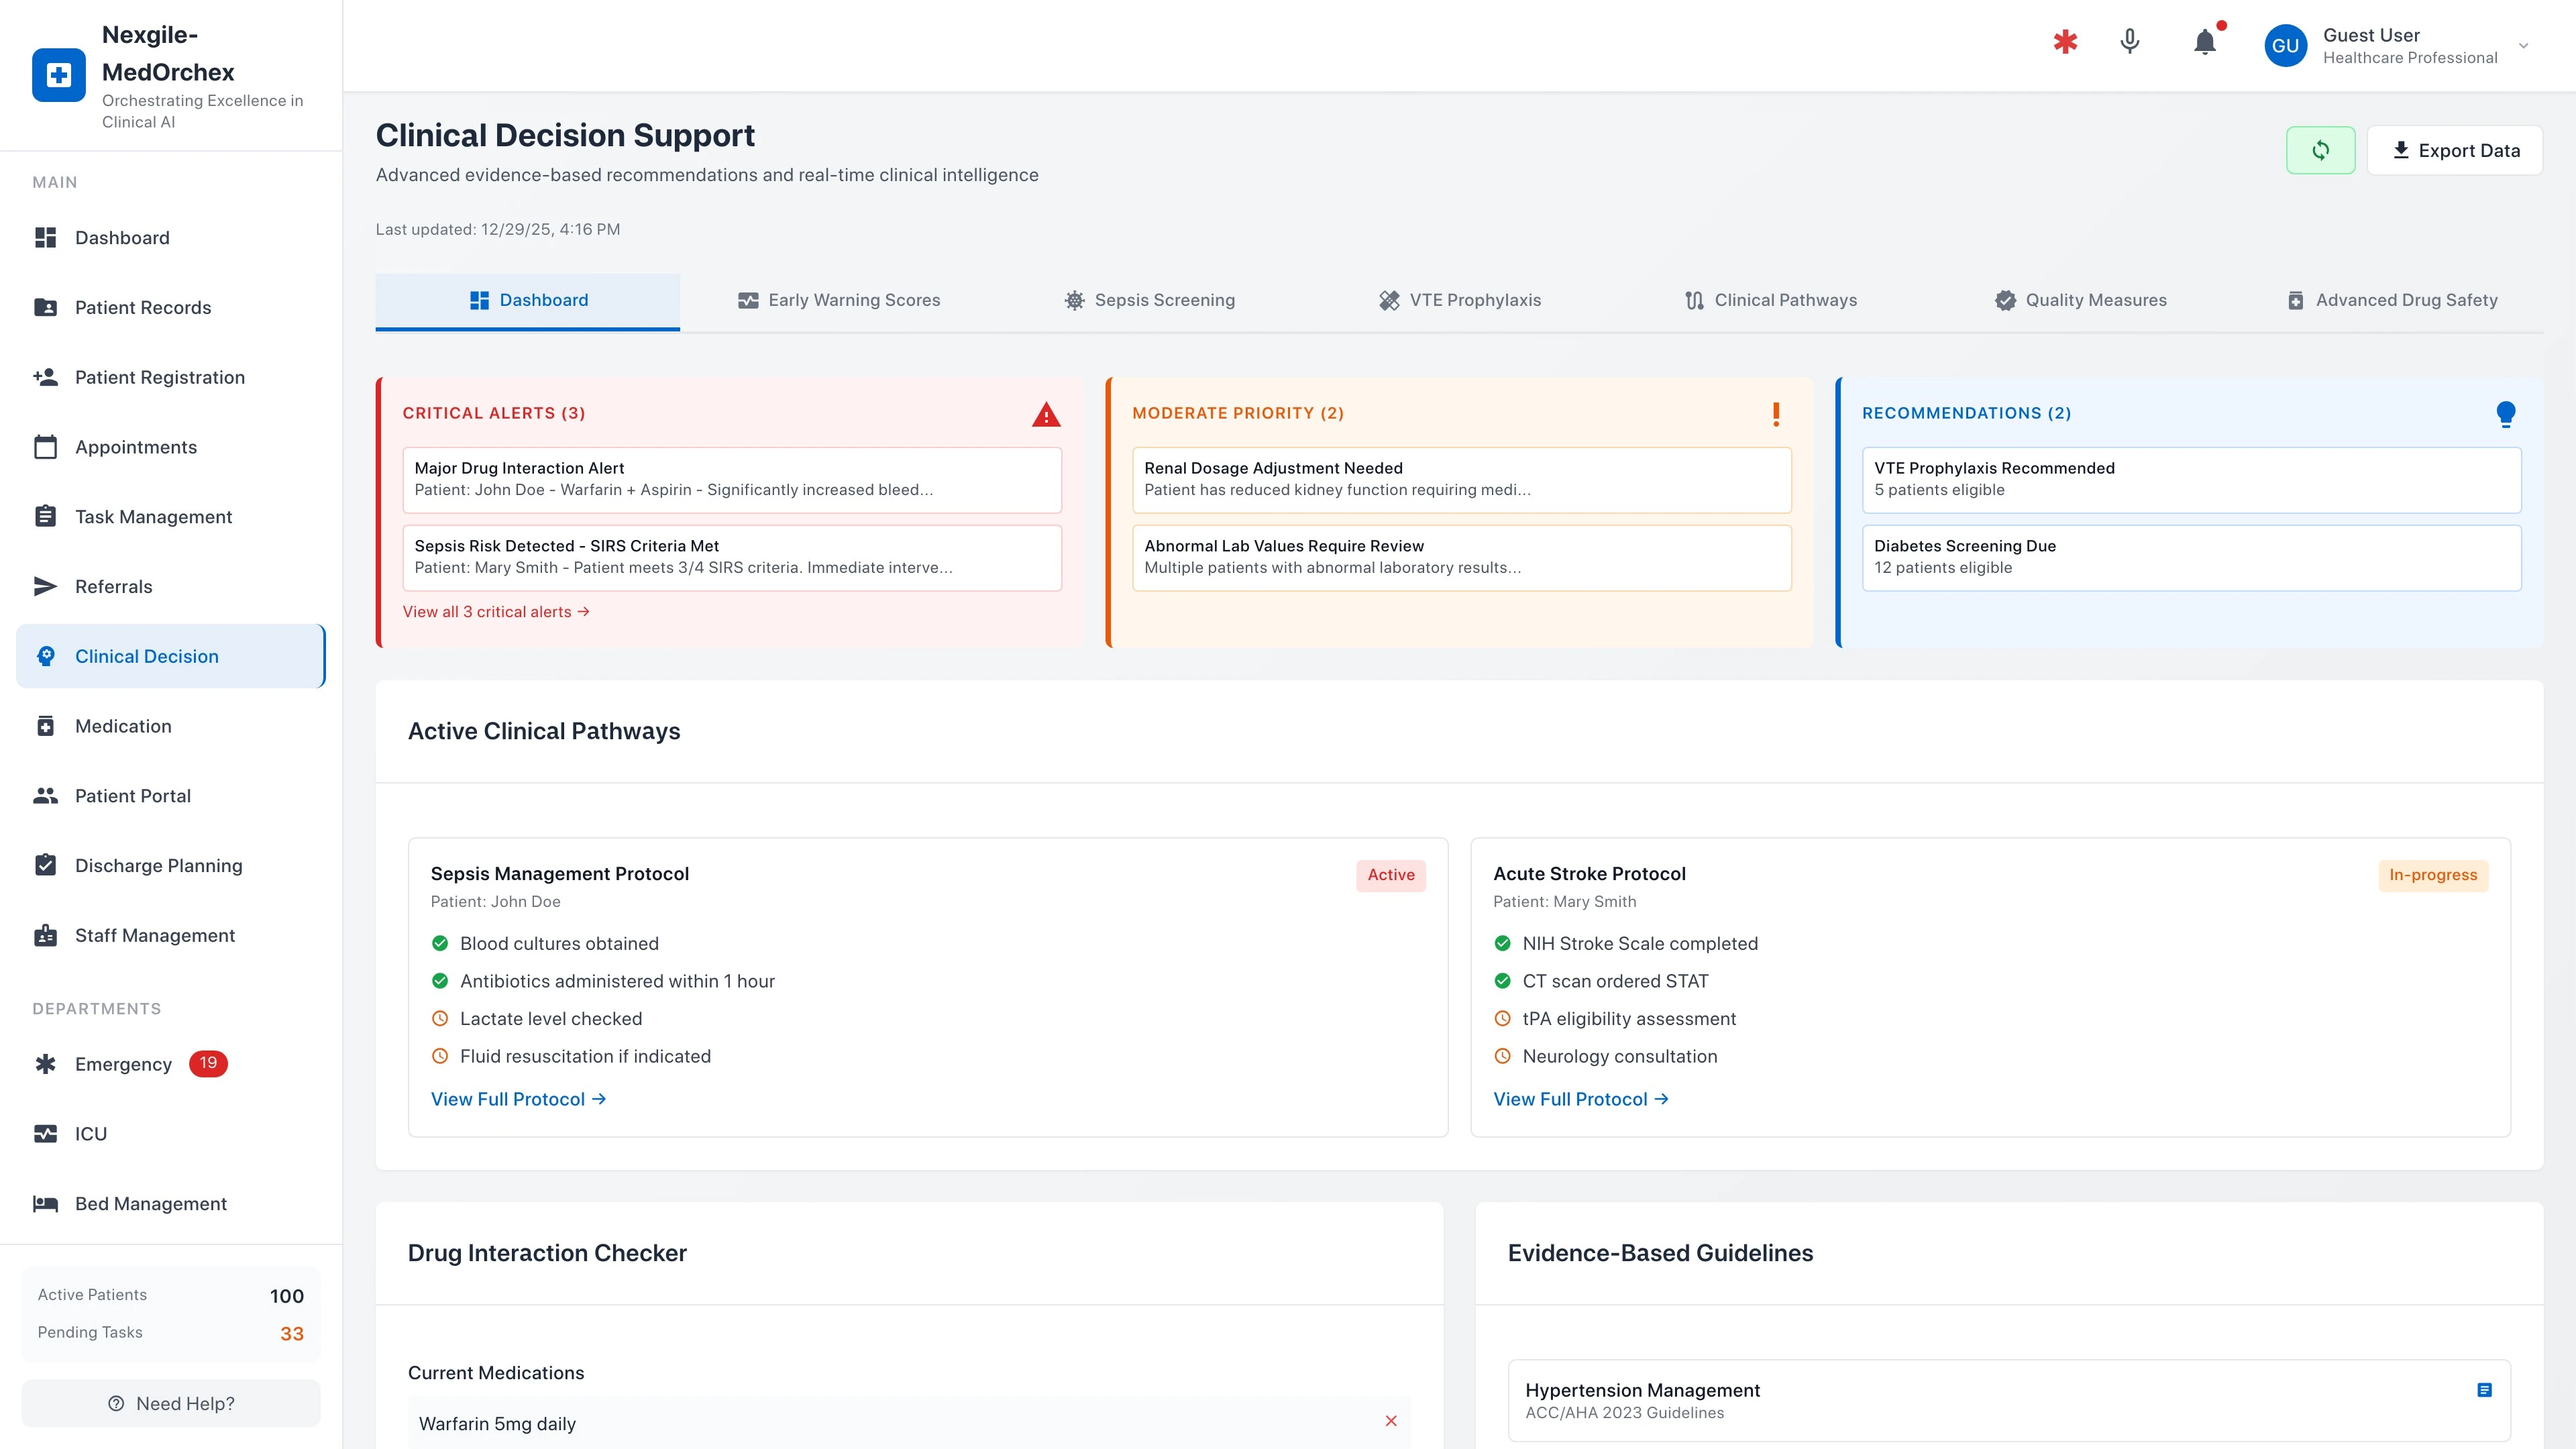Remove Warfarin 5mg daily medication

(x=1391, y=1421)
